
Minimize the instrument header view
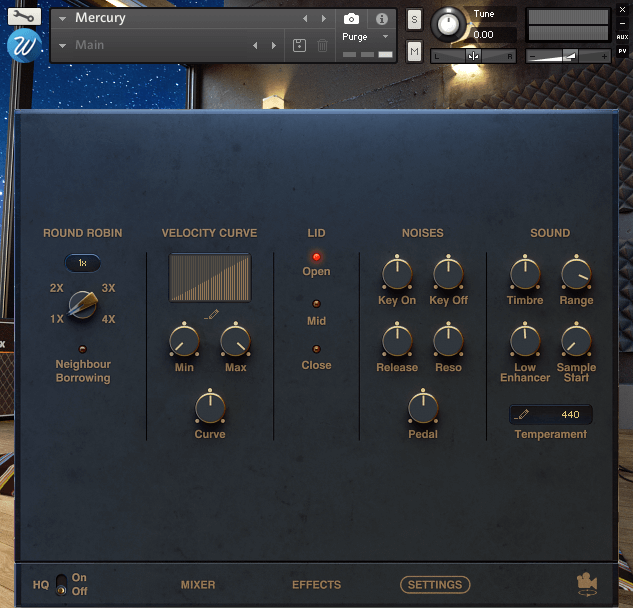[622, 23]
